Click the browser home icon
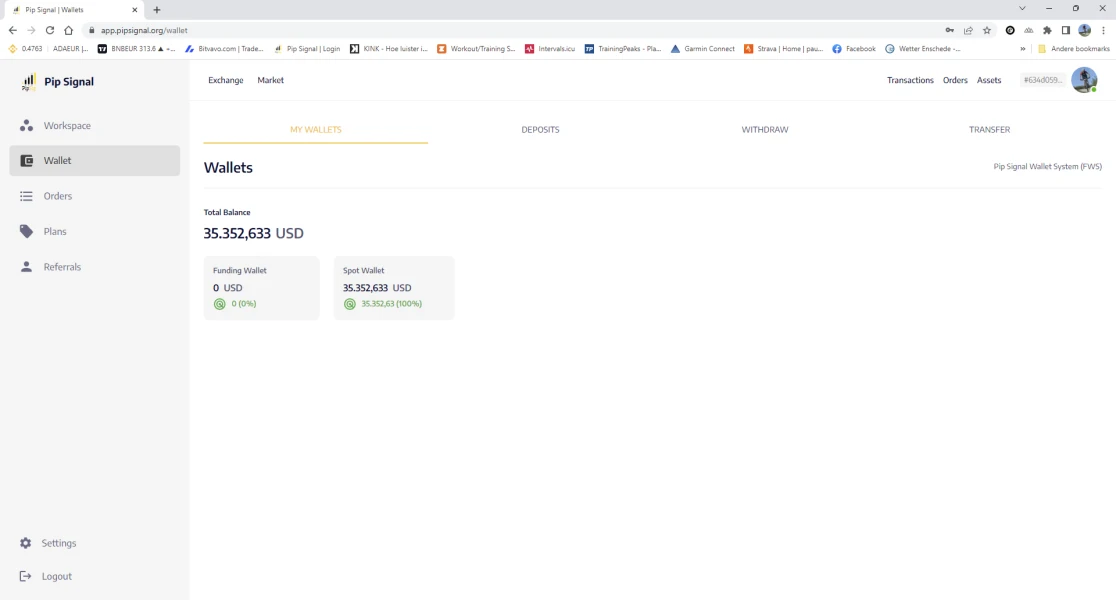This screenshot has width=1116, height=600. tap(68, 30)
